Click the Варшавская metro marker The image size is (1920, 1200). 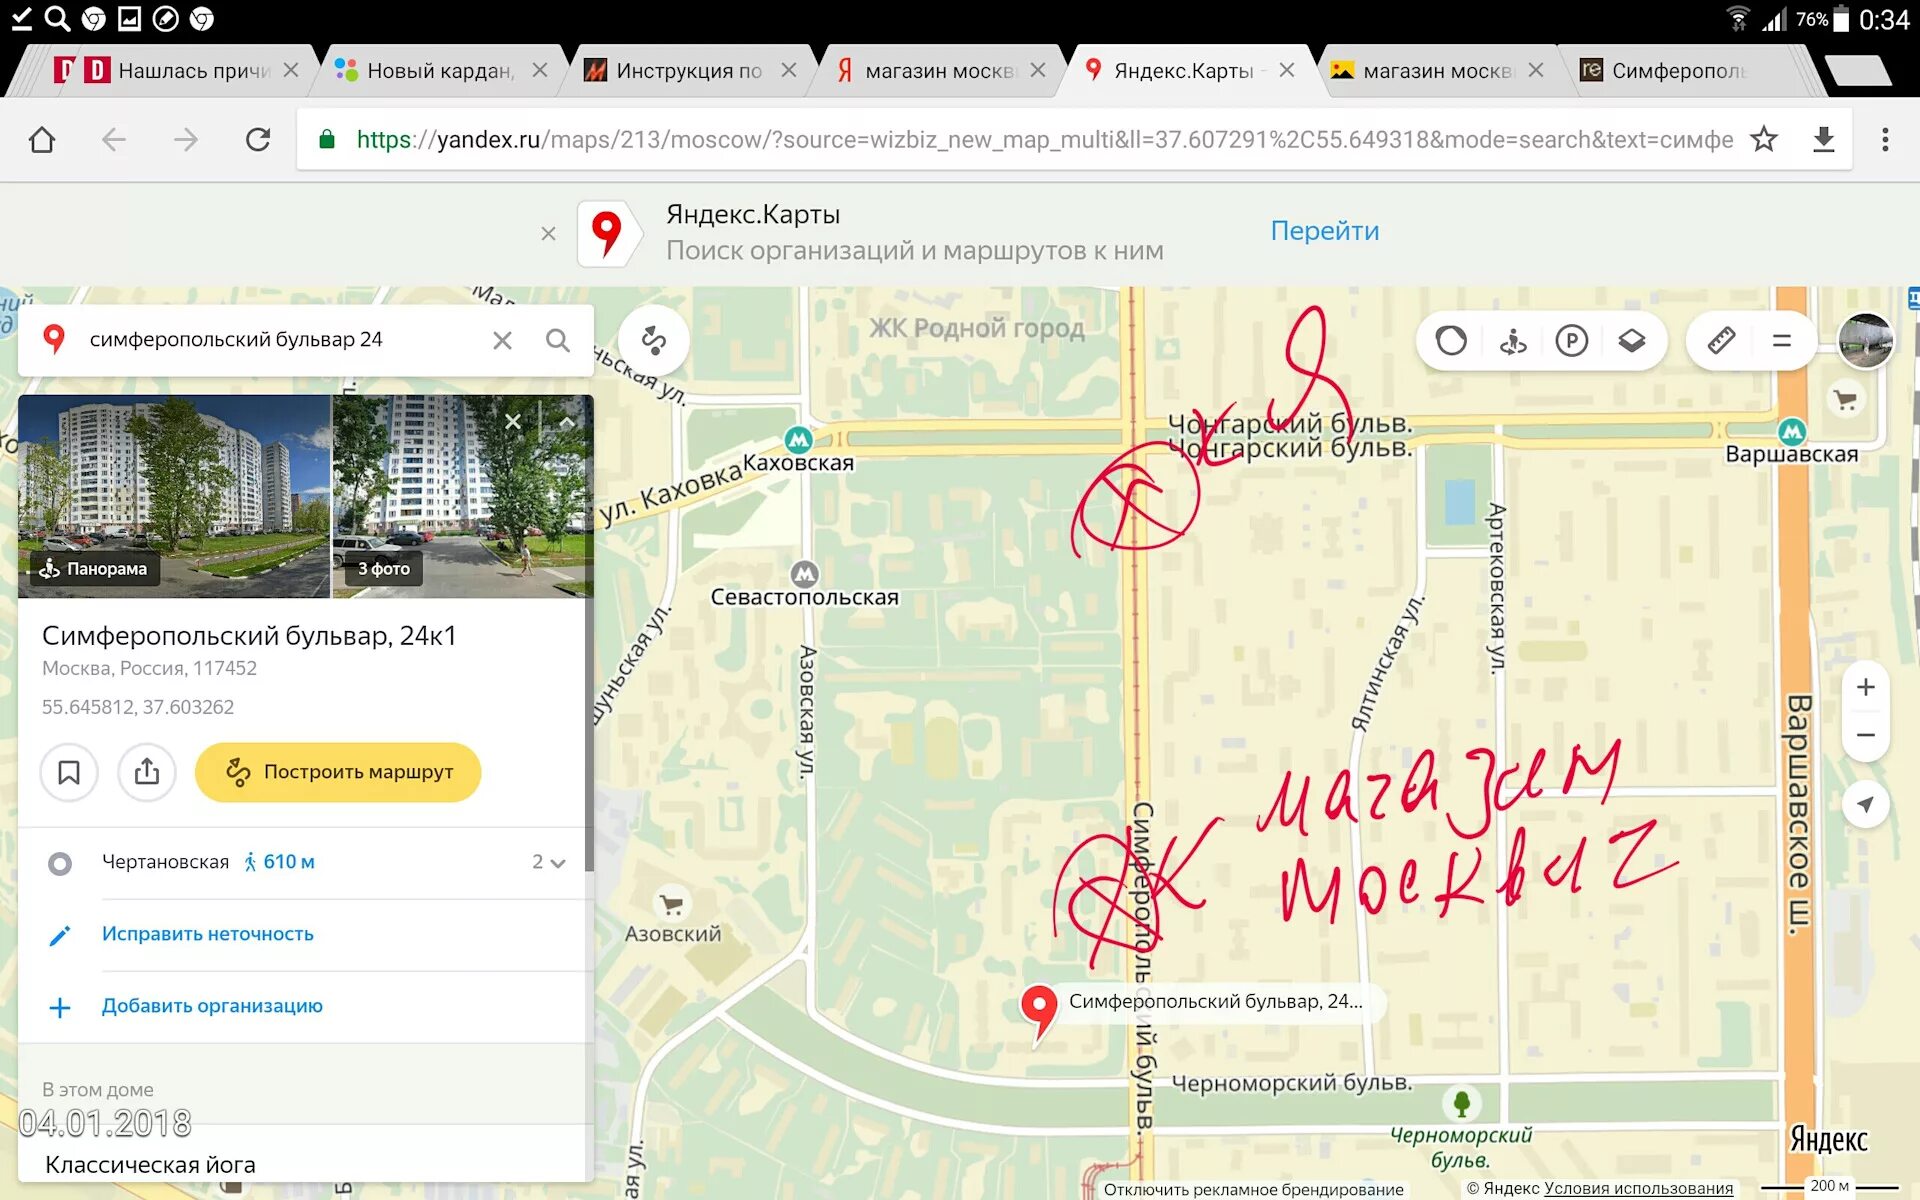[1792, 432]
